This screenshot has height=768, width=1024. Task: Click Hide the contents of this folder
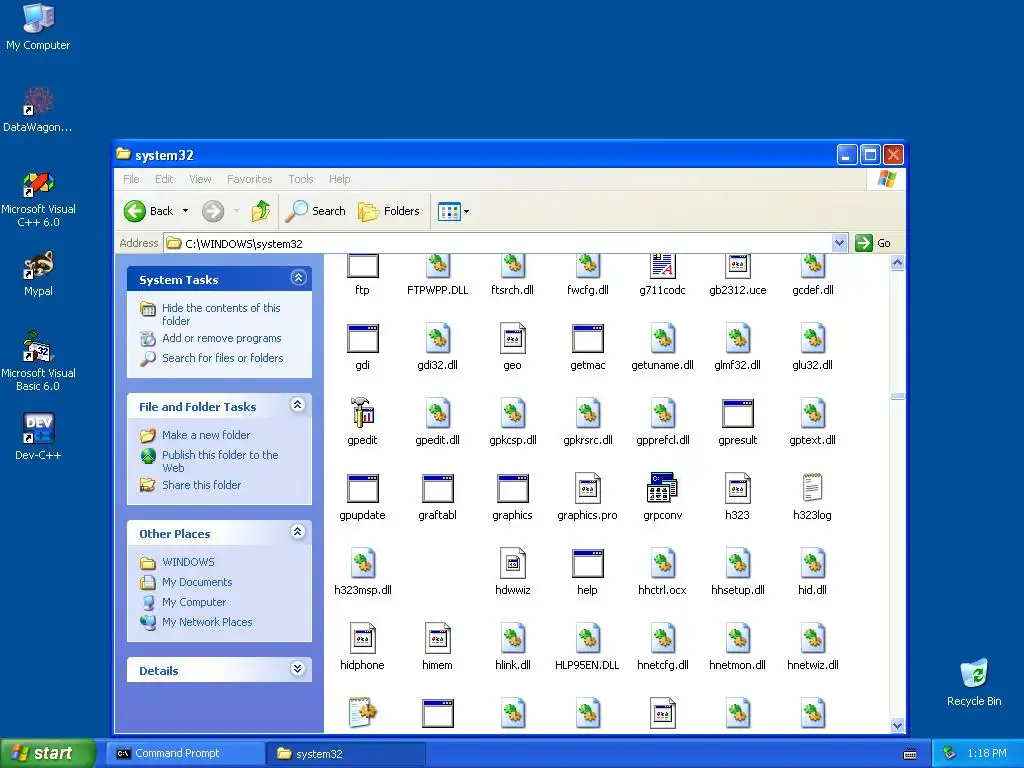(x=221, y=314)
